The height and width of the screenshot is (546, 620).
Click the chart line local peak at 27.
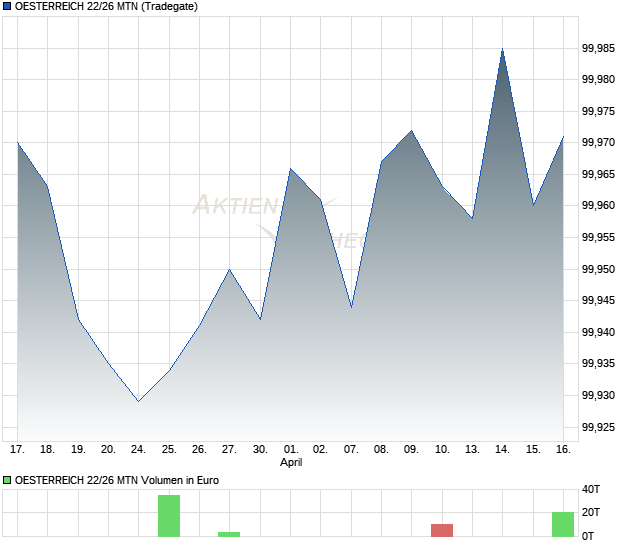pyautogui.click(x=229, y=270)
